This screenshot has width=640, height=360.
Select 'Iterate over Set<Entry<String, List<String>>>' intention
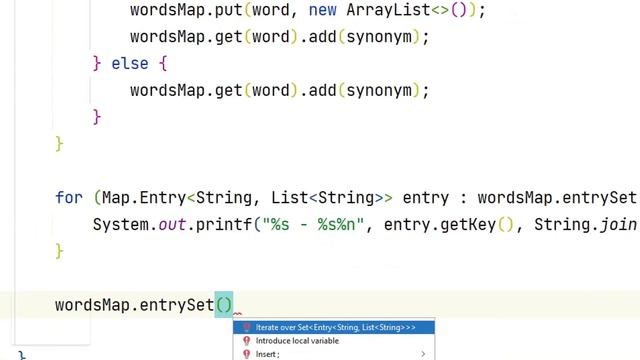point(334,327)
